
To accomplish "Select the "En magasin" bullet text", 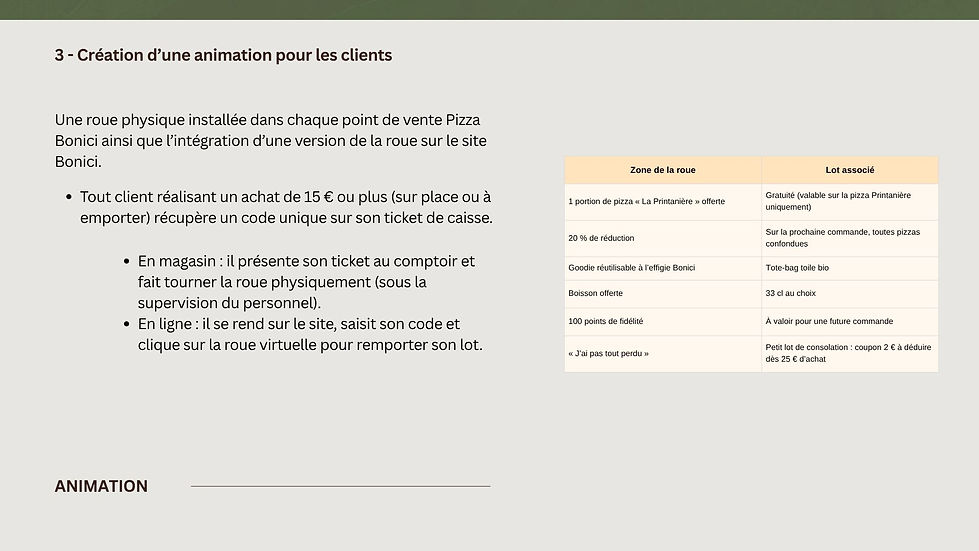I will point(306,281).
